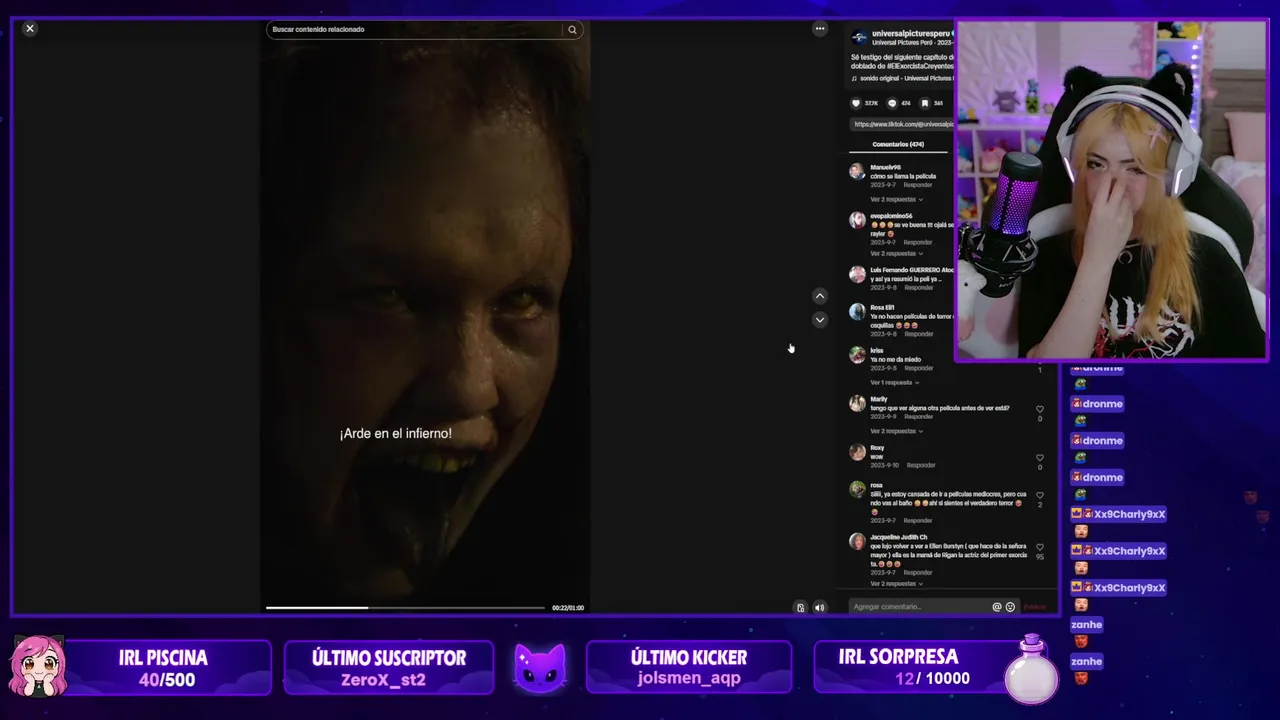Like Jacqueline Judith Ch's comment

[x=1040, y=547]
